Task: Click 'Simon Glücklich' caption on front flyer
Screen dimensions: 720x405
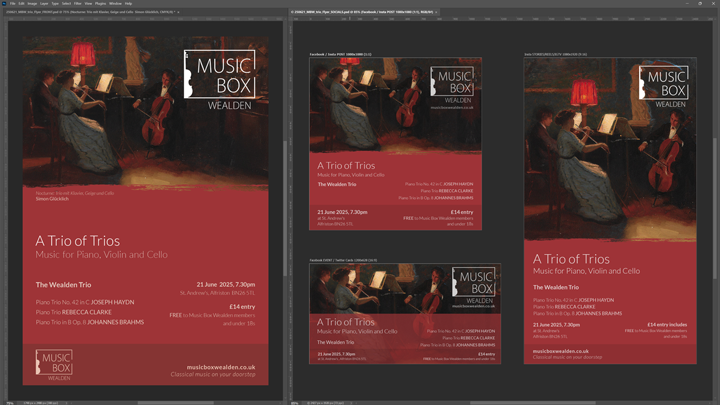Action: [52, 199]
